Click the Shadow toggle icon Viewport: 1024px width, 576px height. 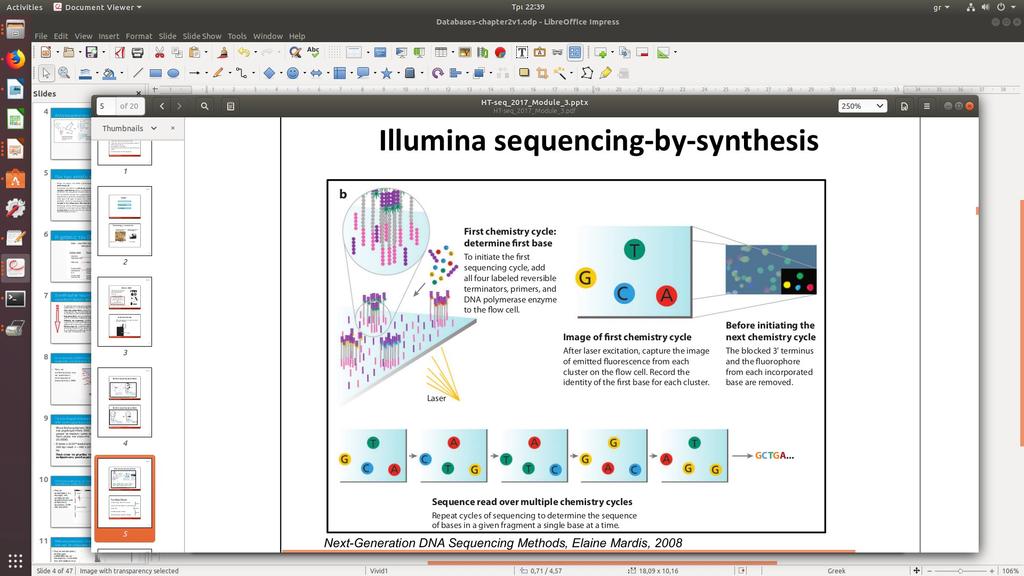[x=524, y=73]
